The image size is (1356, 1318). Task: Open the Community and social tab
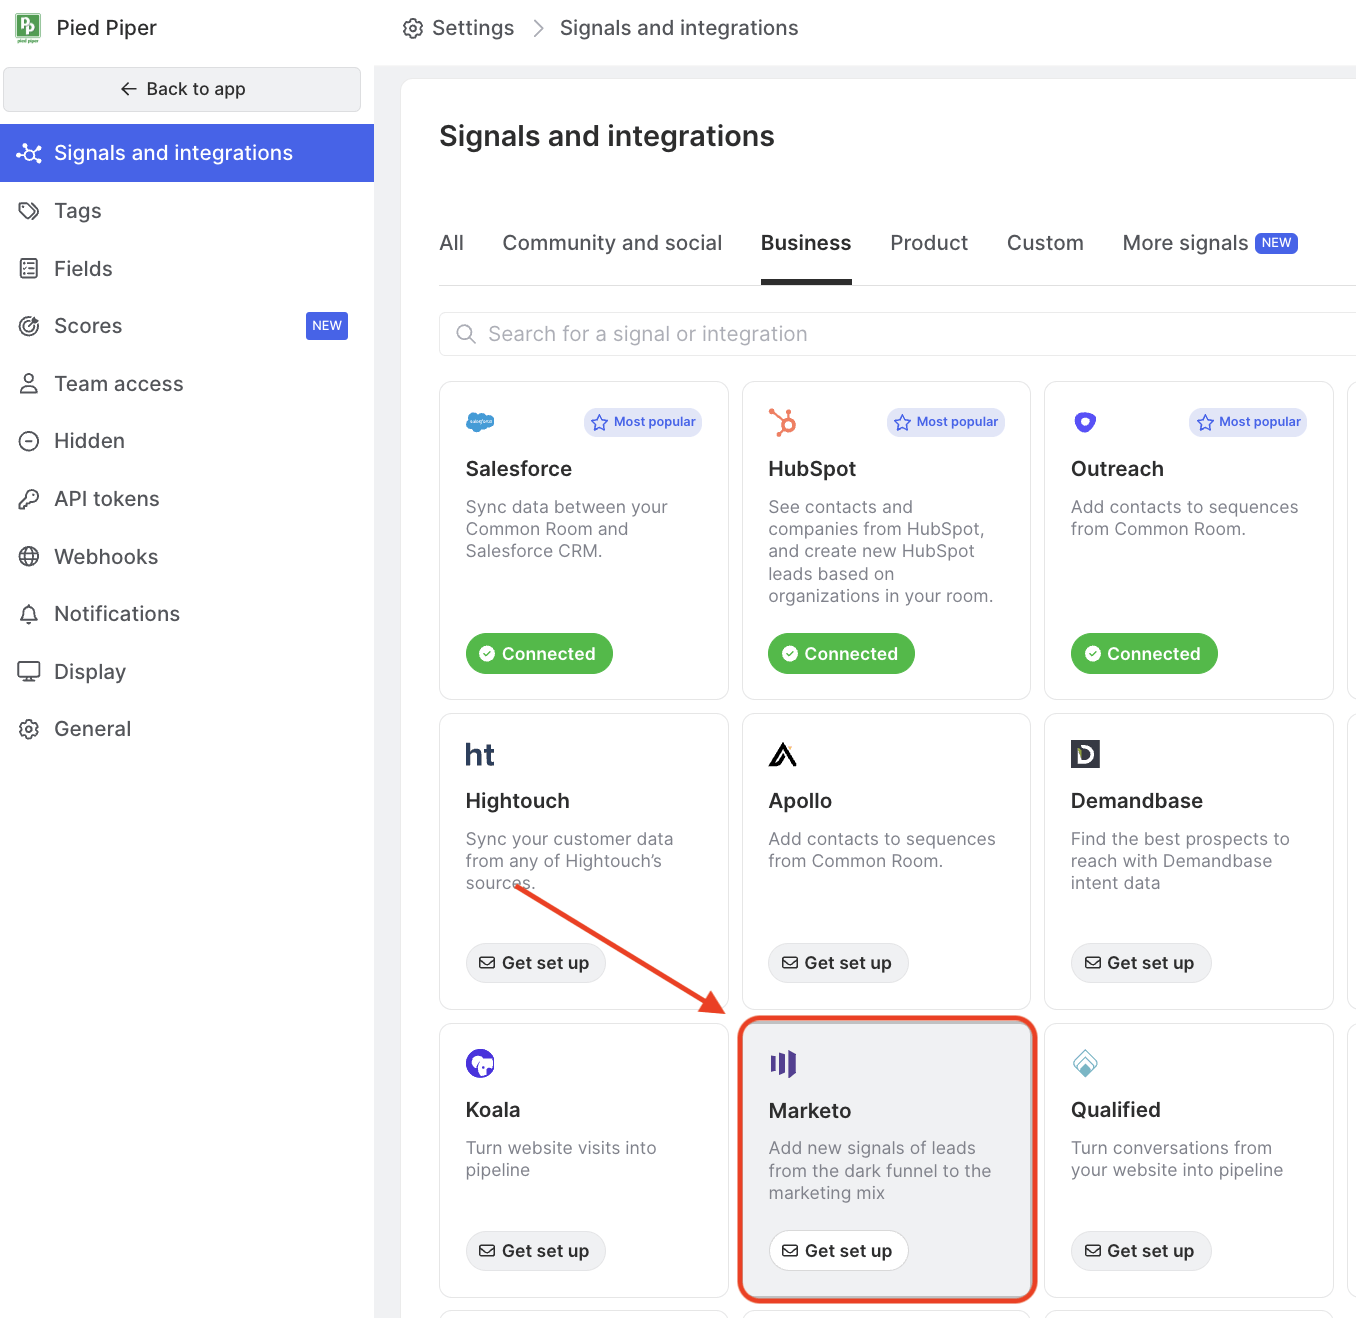coord(612,243)
